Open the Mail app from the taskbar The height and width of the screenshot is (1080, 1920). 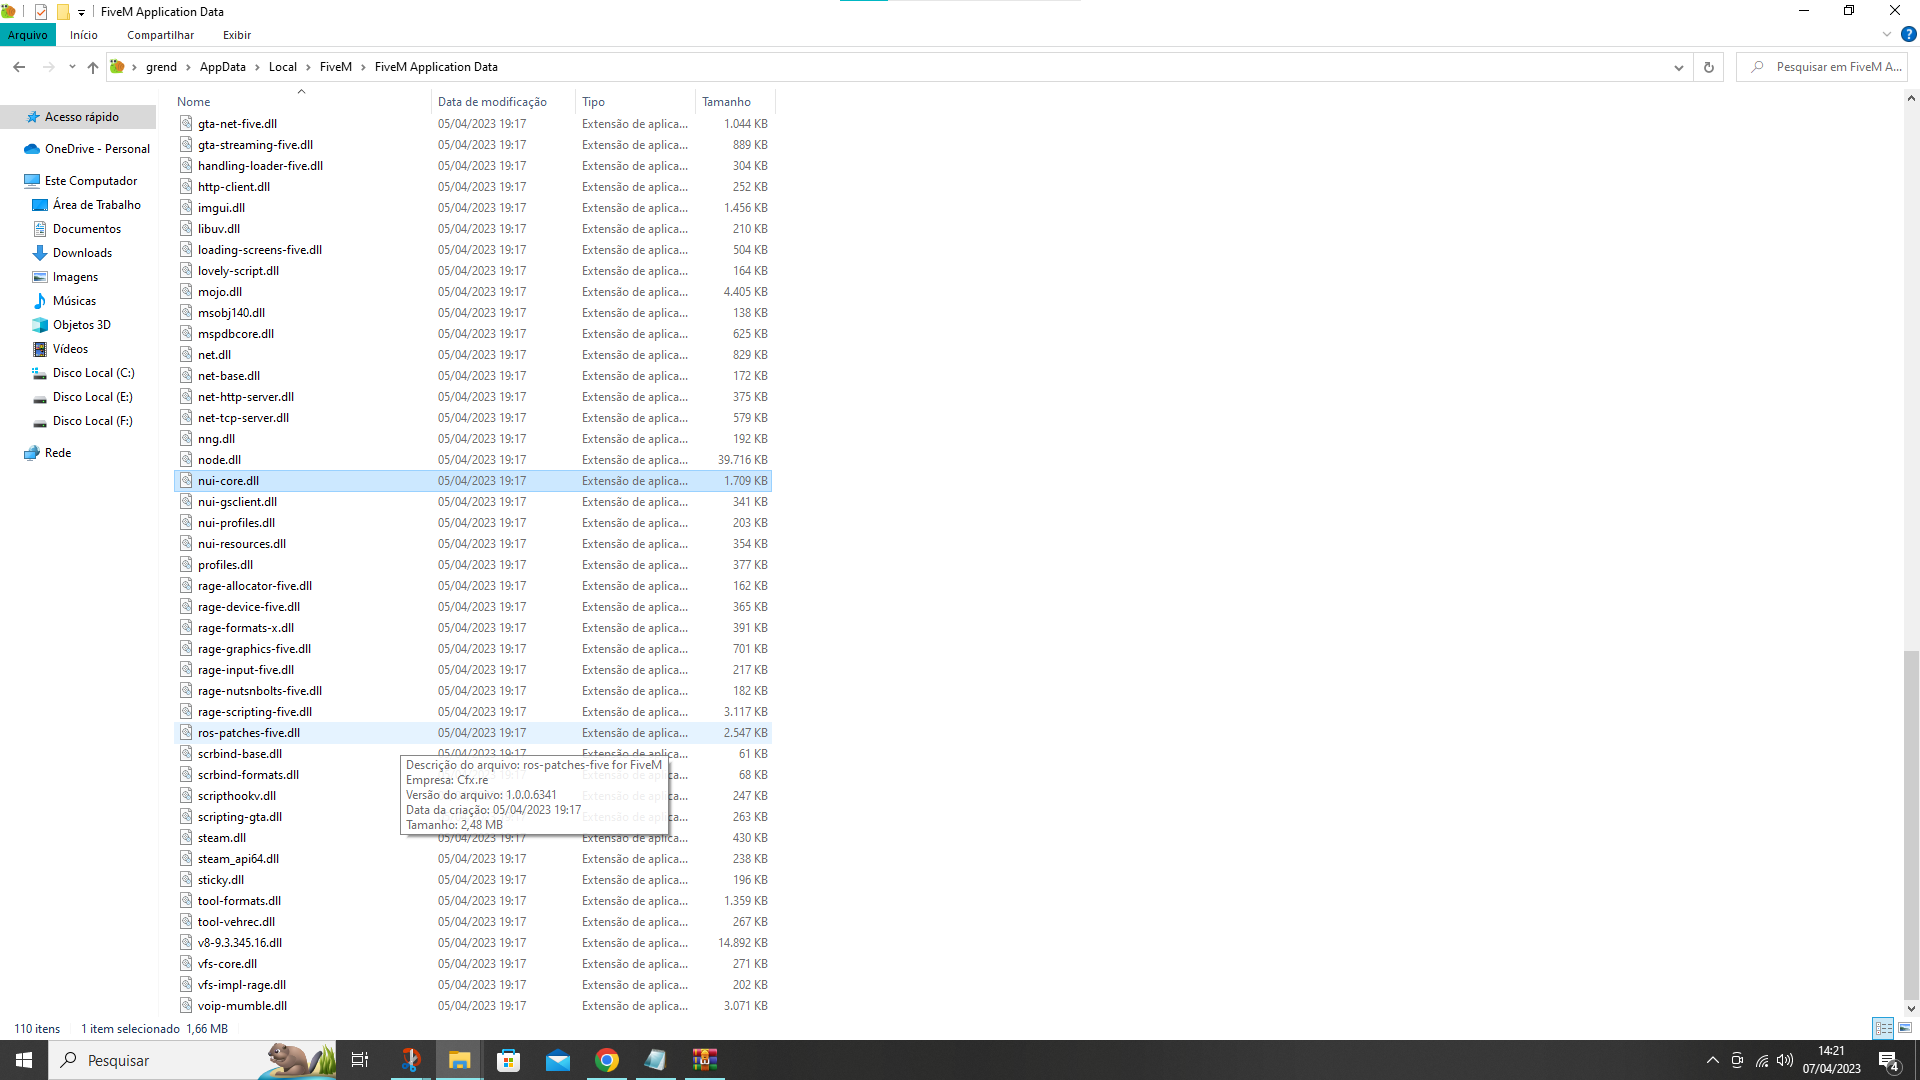(557, 1060)
